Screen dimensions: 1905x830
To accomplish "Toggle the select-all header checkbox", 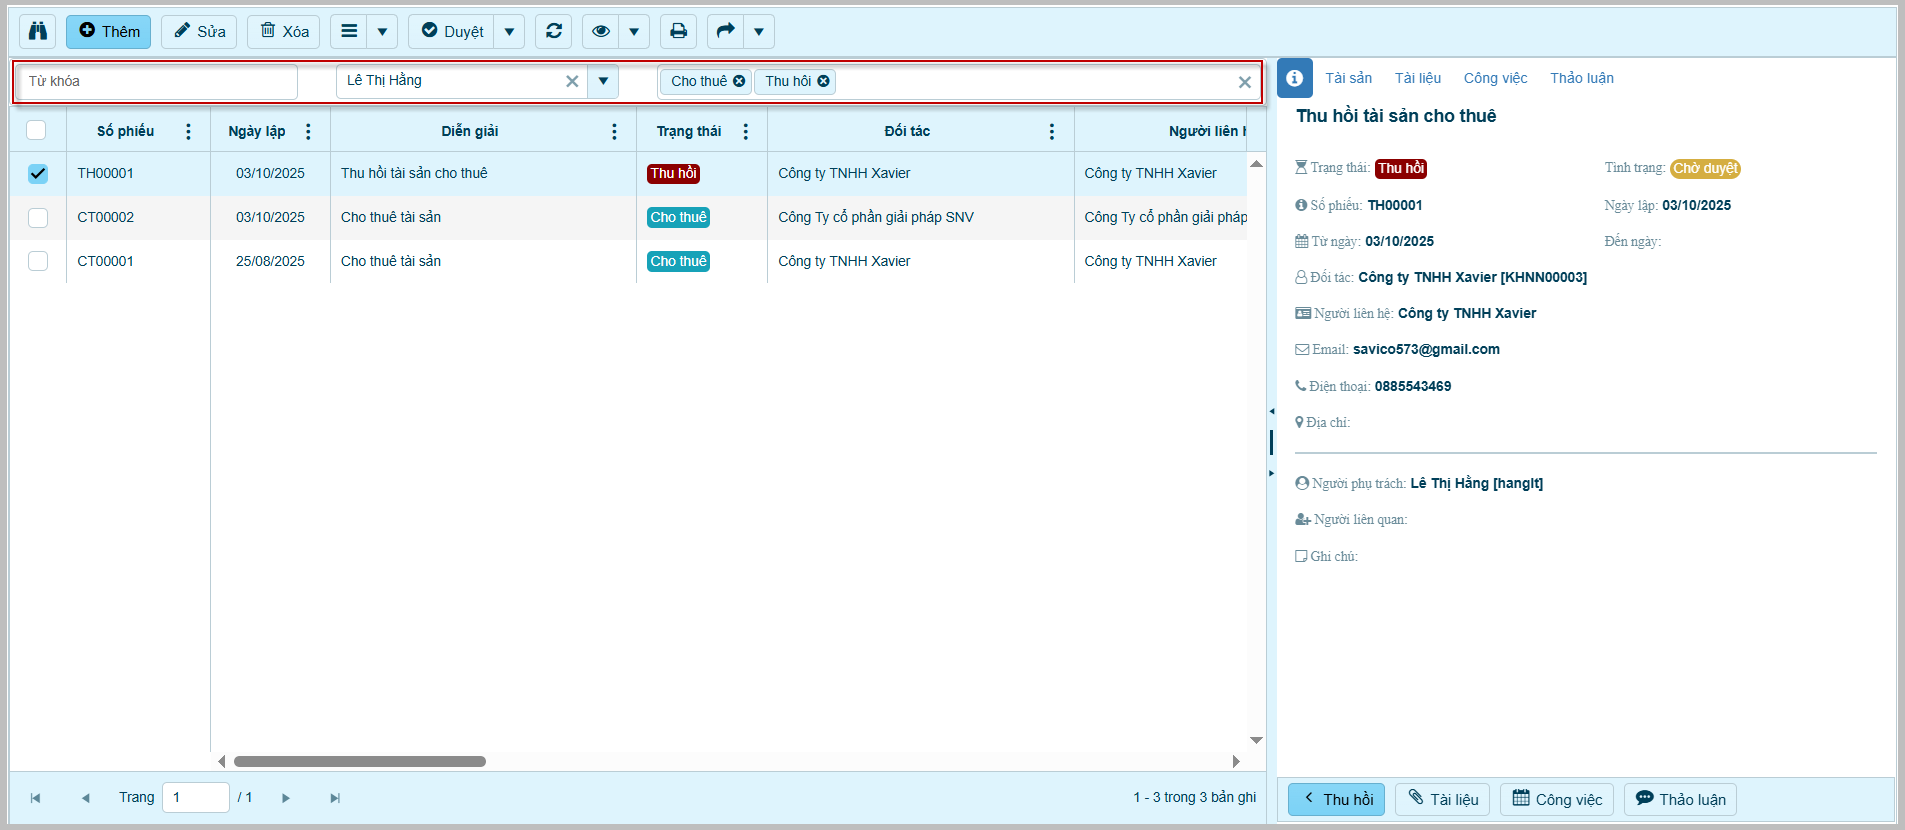I will (x=36, y=130).
